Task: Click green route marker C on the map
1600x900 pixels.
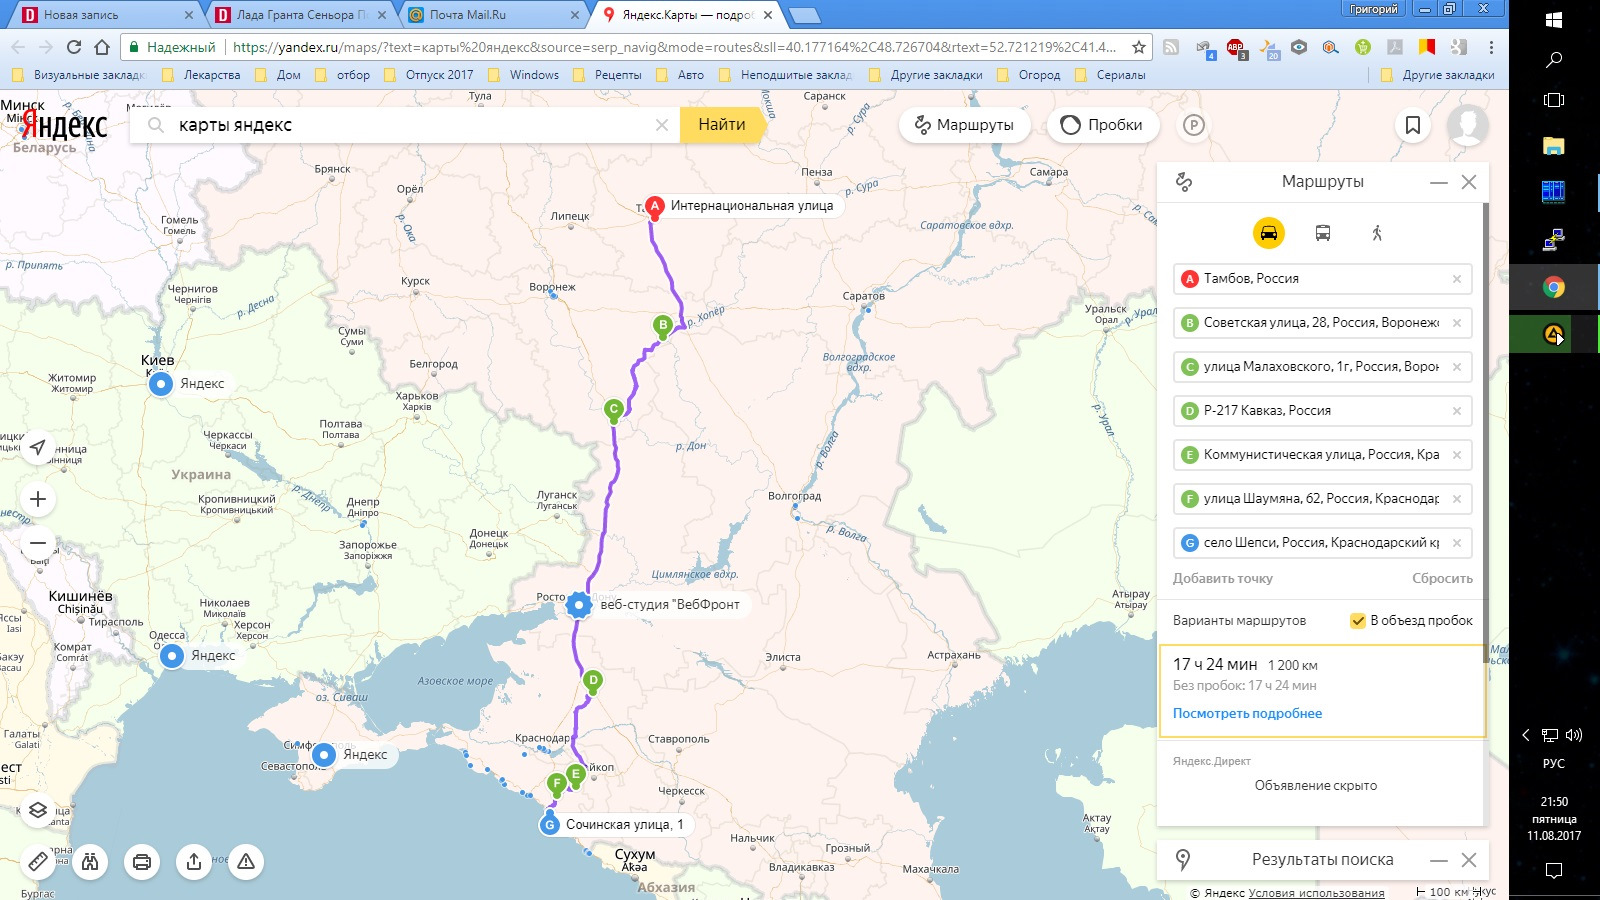Action: [x=614, y=409]
